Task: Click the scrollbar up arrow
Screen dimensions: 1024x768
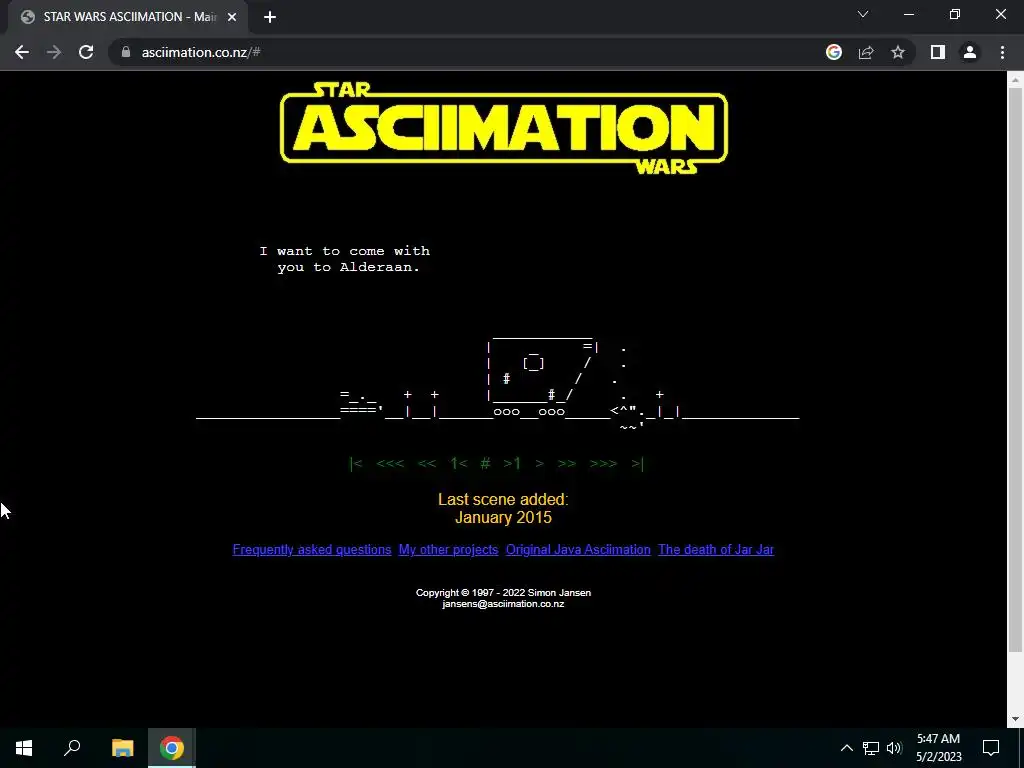Action: 1015,80
